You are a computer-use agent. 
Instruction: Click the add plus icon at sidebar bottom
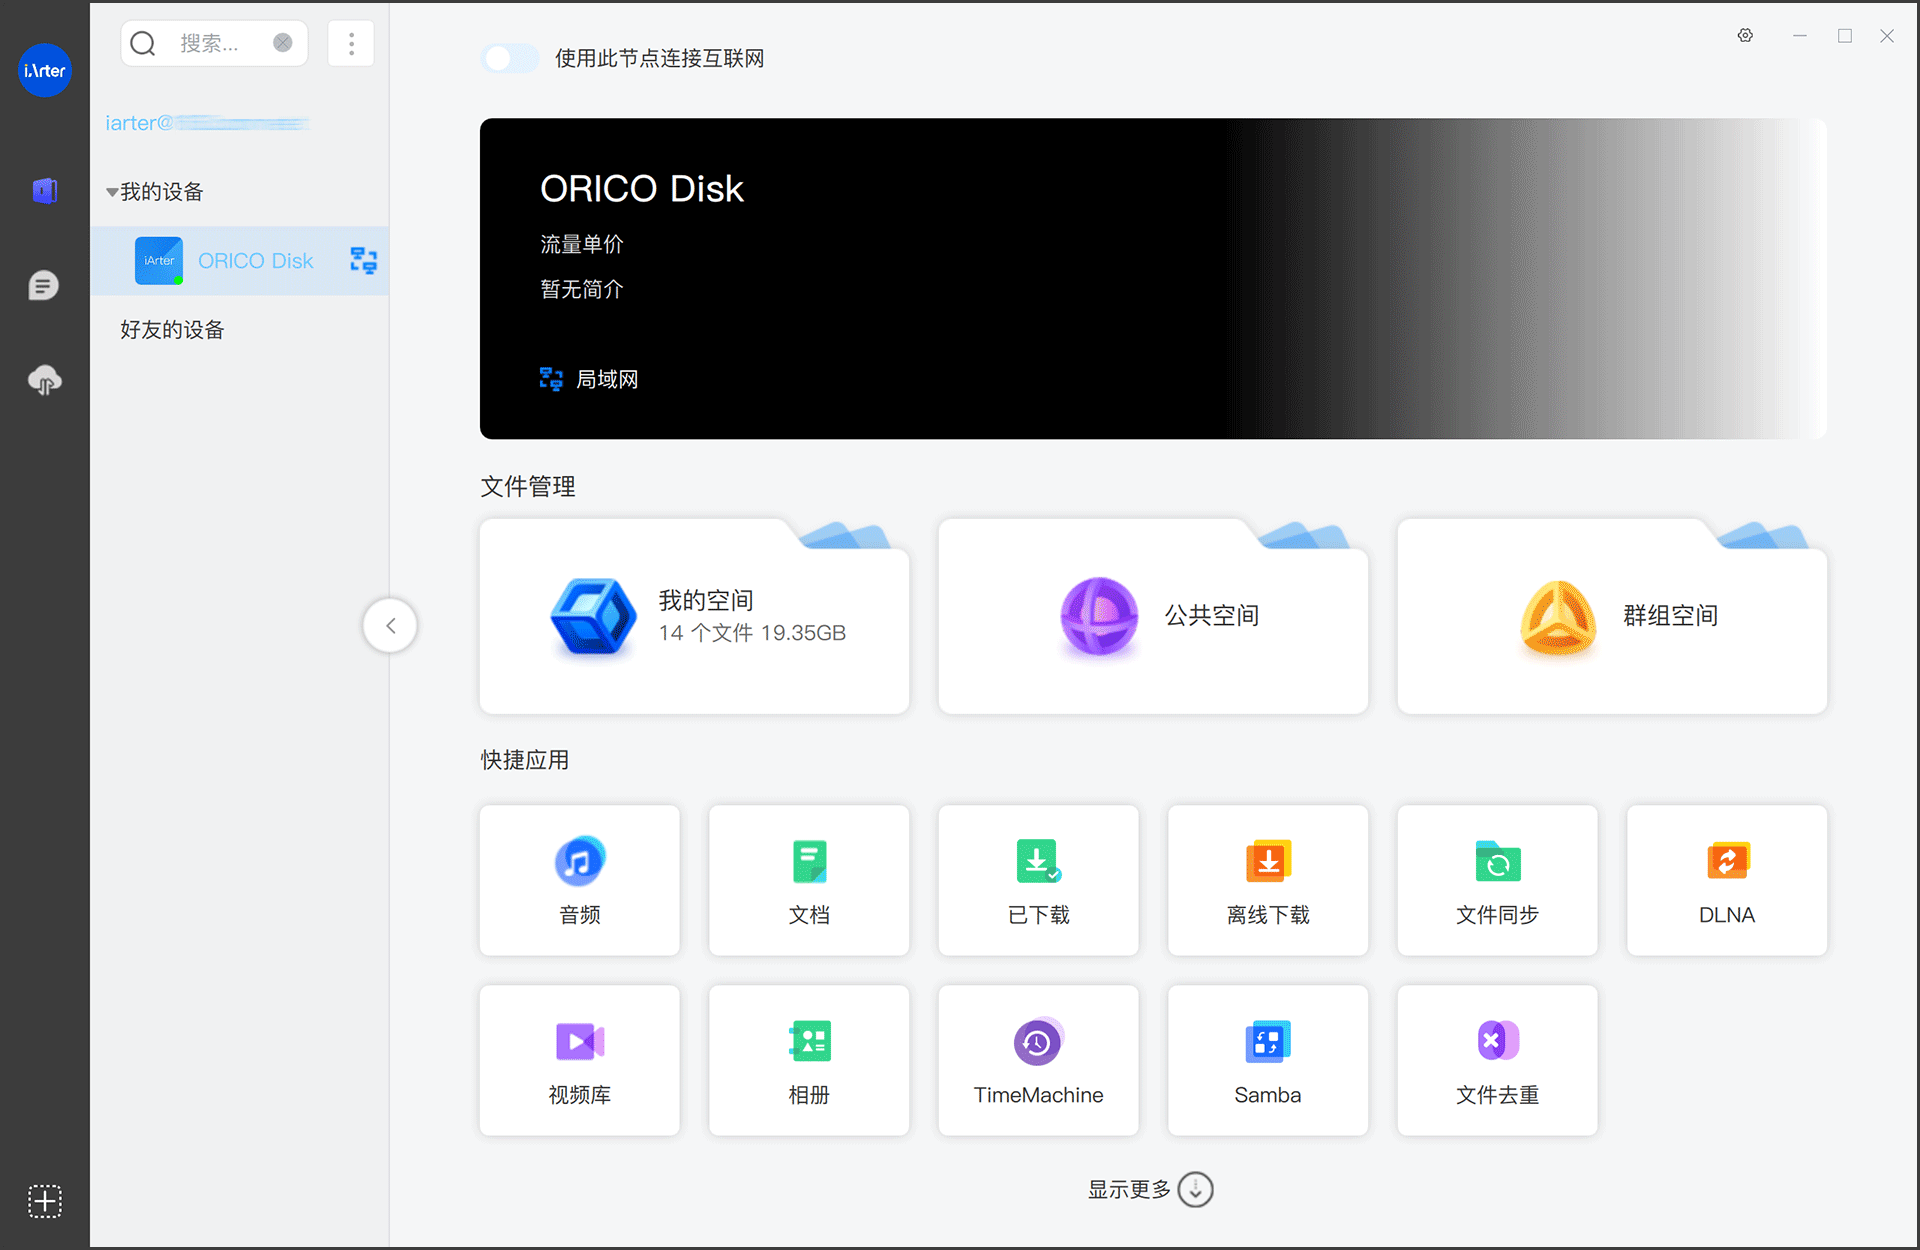[x=45, y=1200]
